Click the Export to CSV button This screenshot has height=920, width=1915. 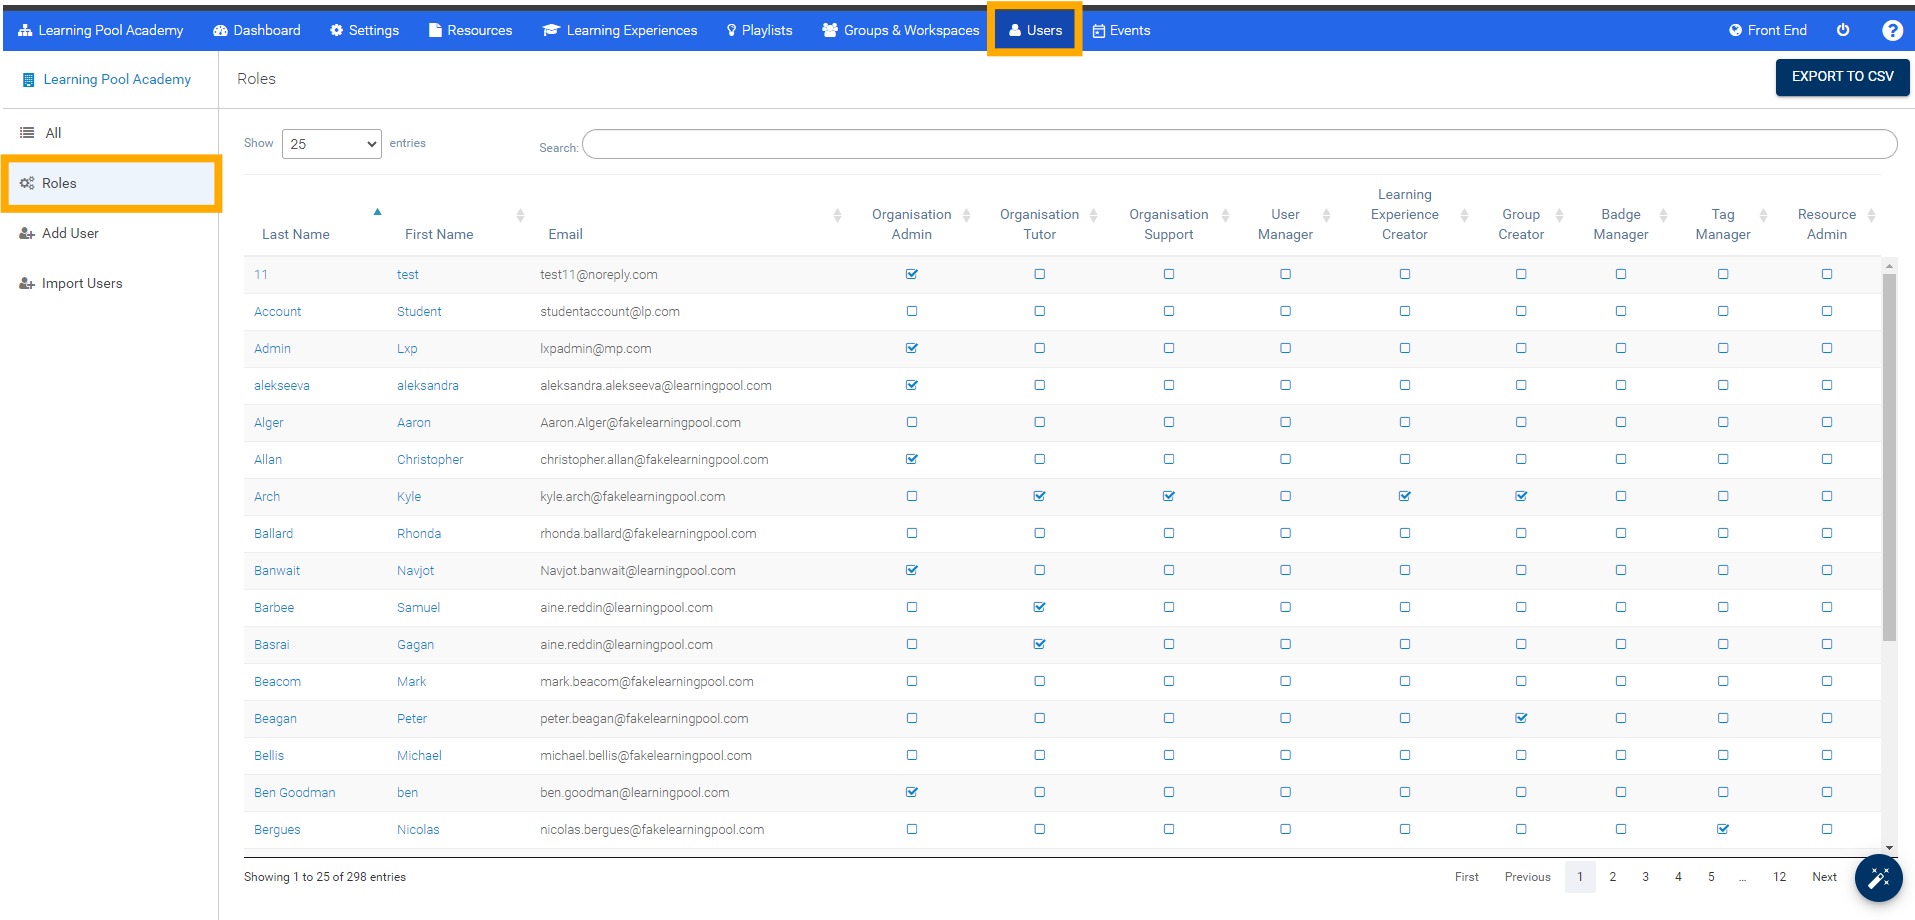pos(1842,77)
